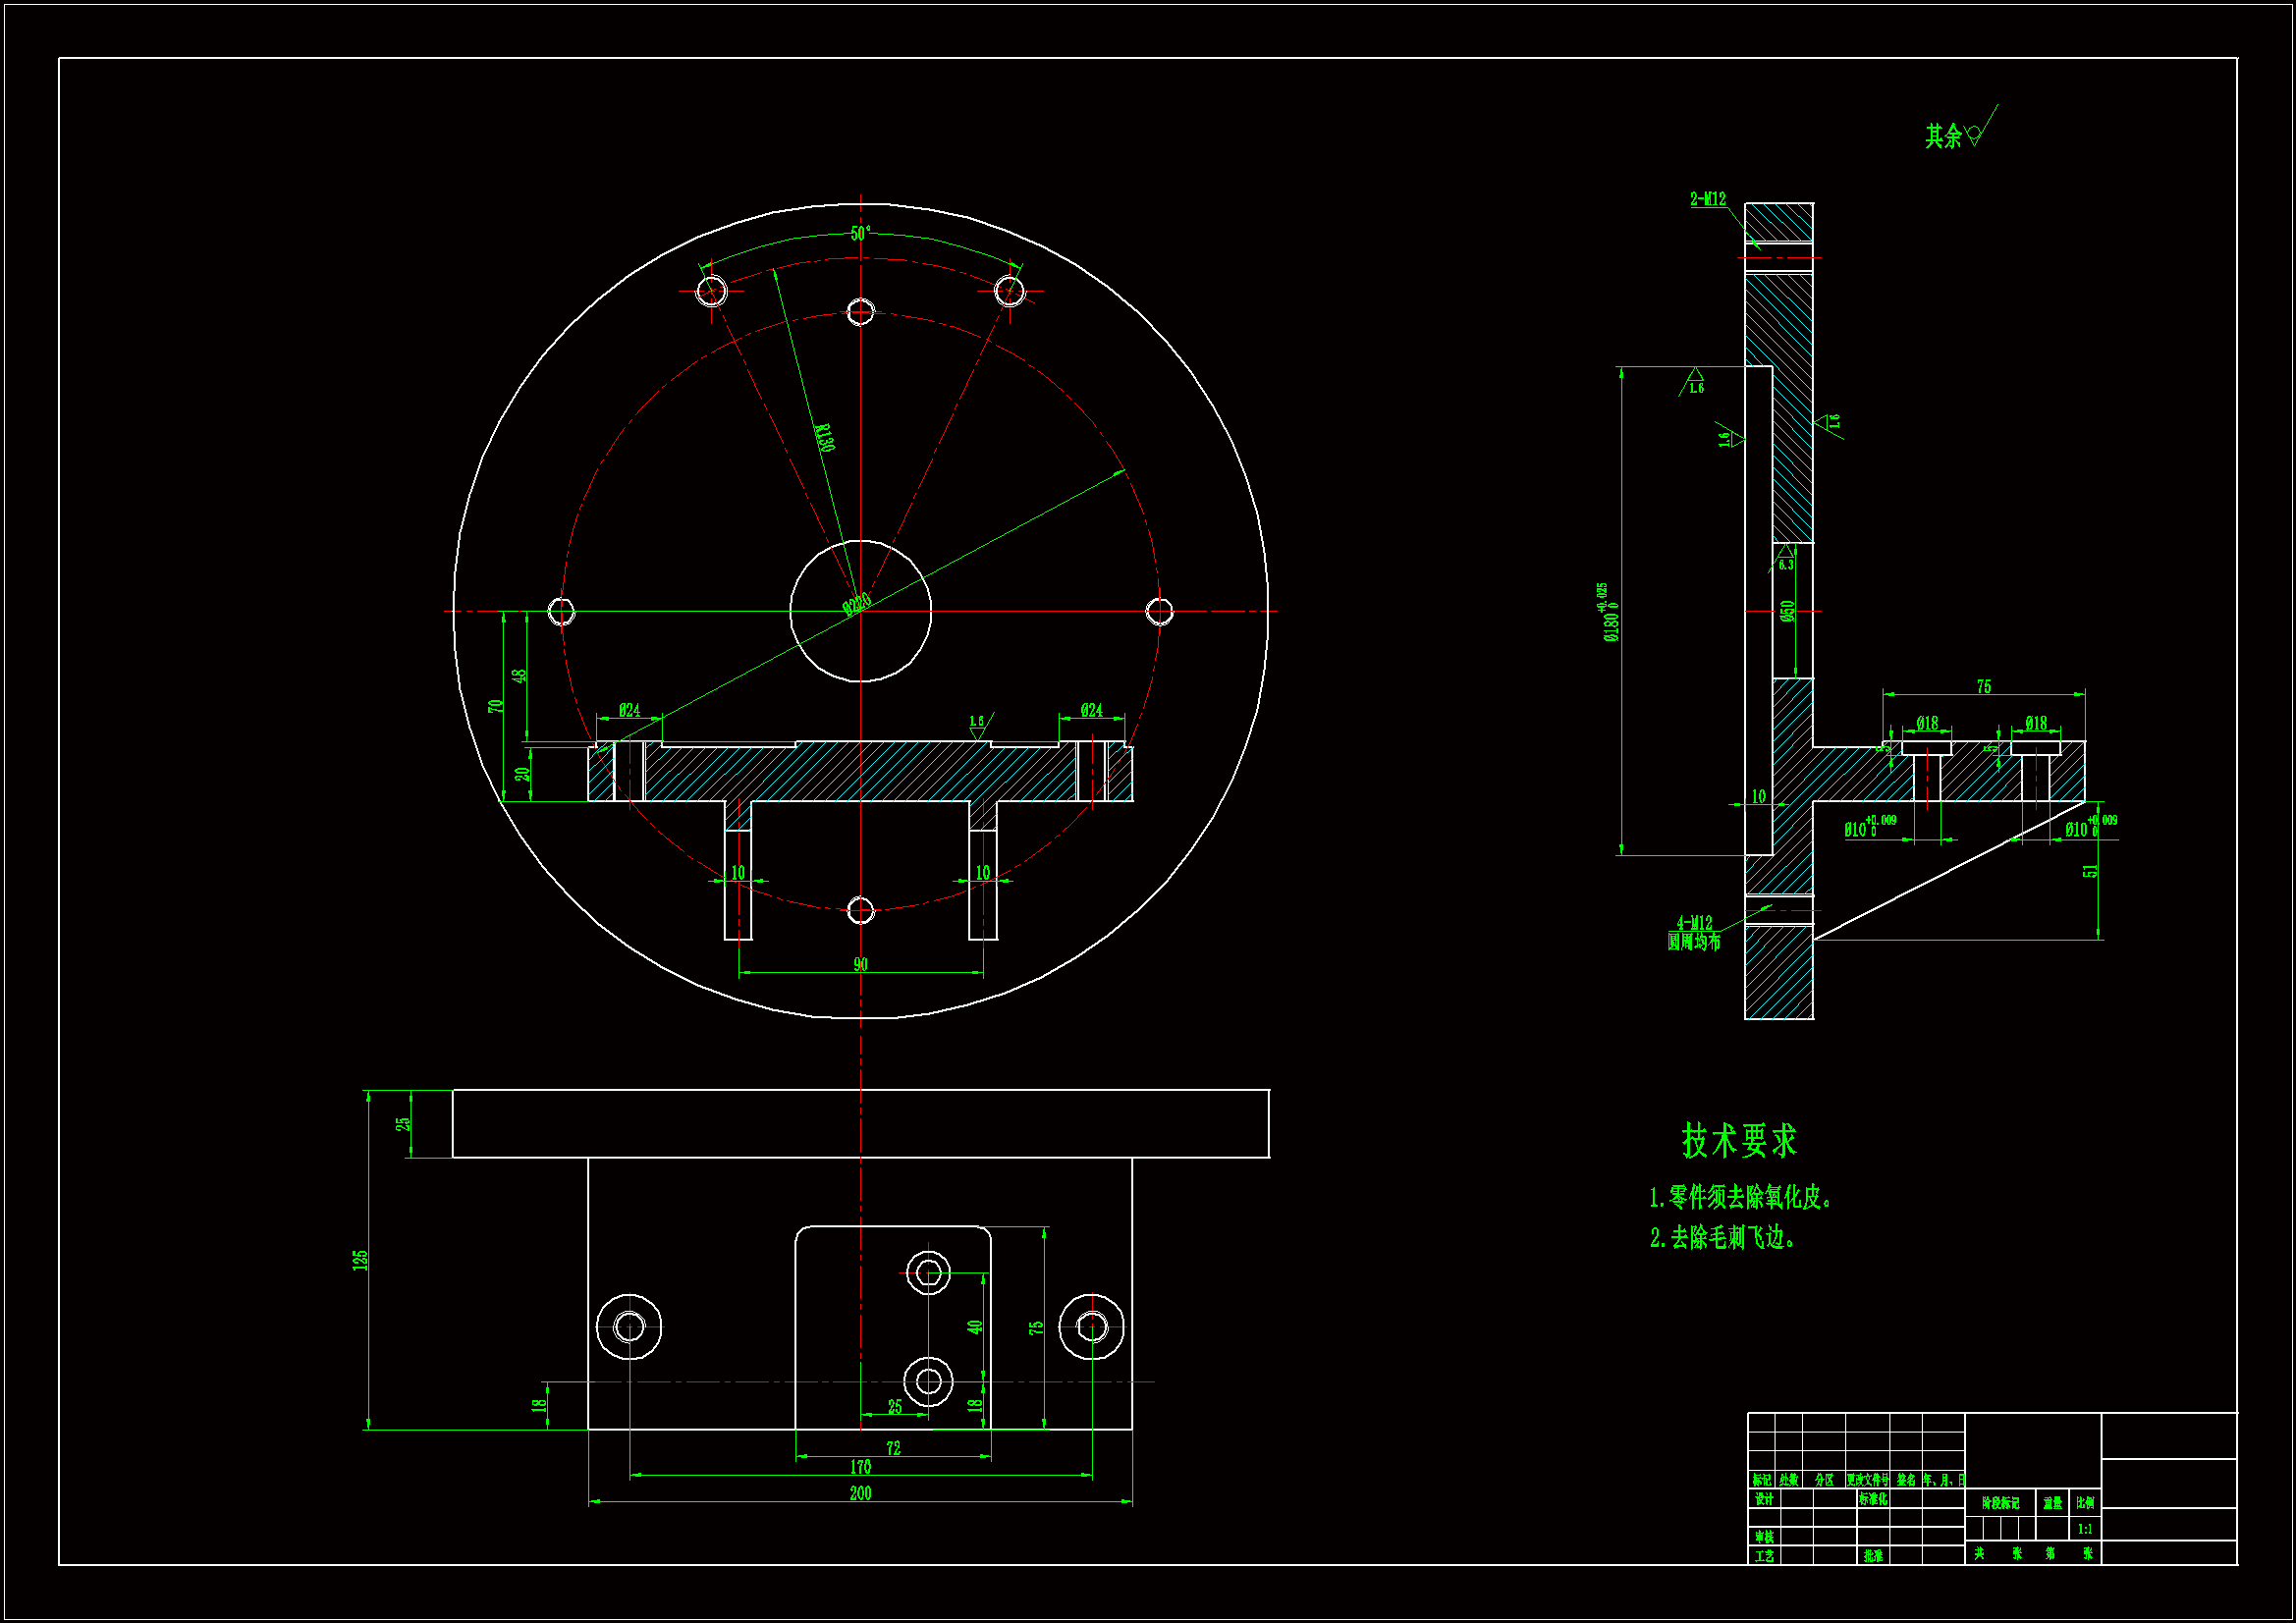Click the 50° angle dimension text

(x=860, y=233)
